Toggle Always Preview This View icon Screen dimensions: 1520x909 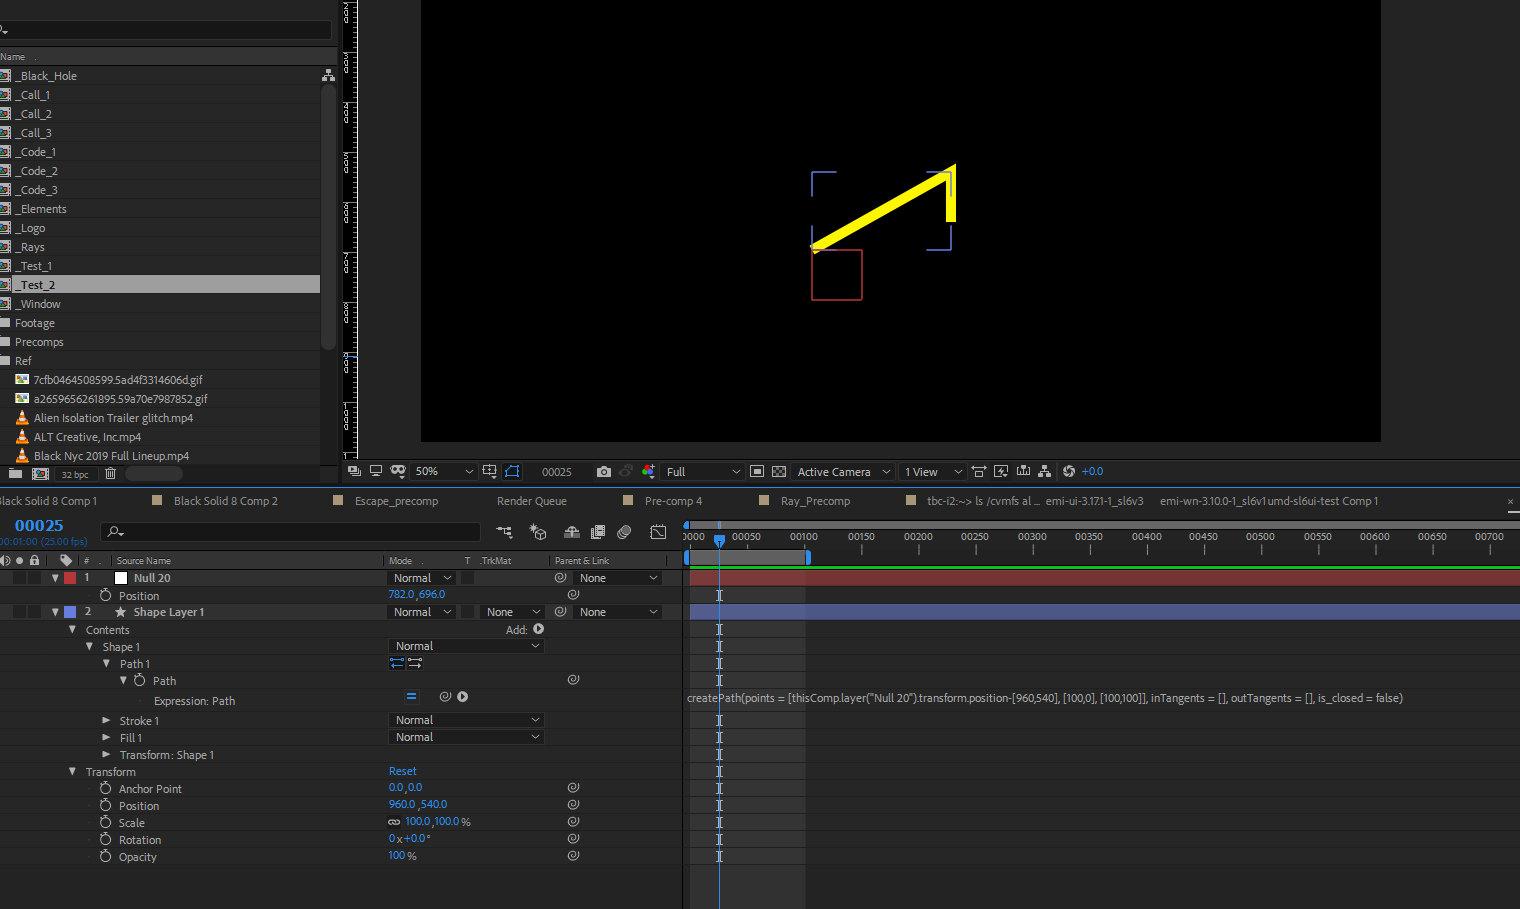tap(354, 471)
